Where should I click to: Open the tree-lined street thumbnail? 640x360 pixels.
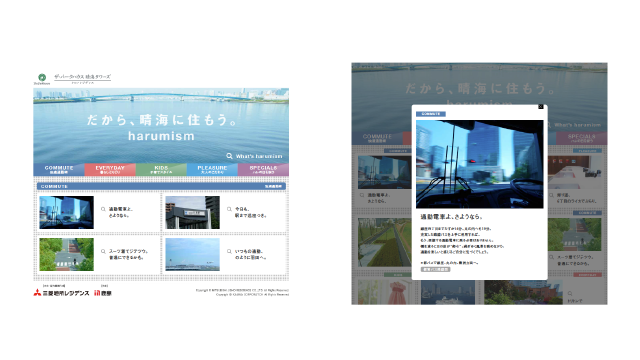click(67, 255)
